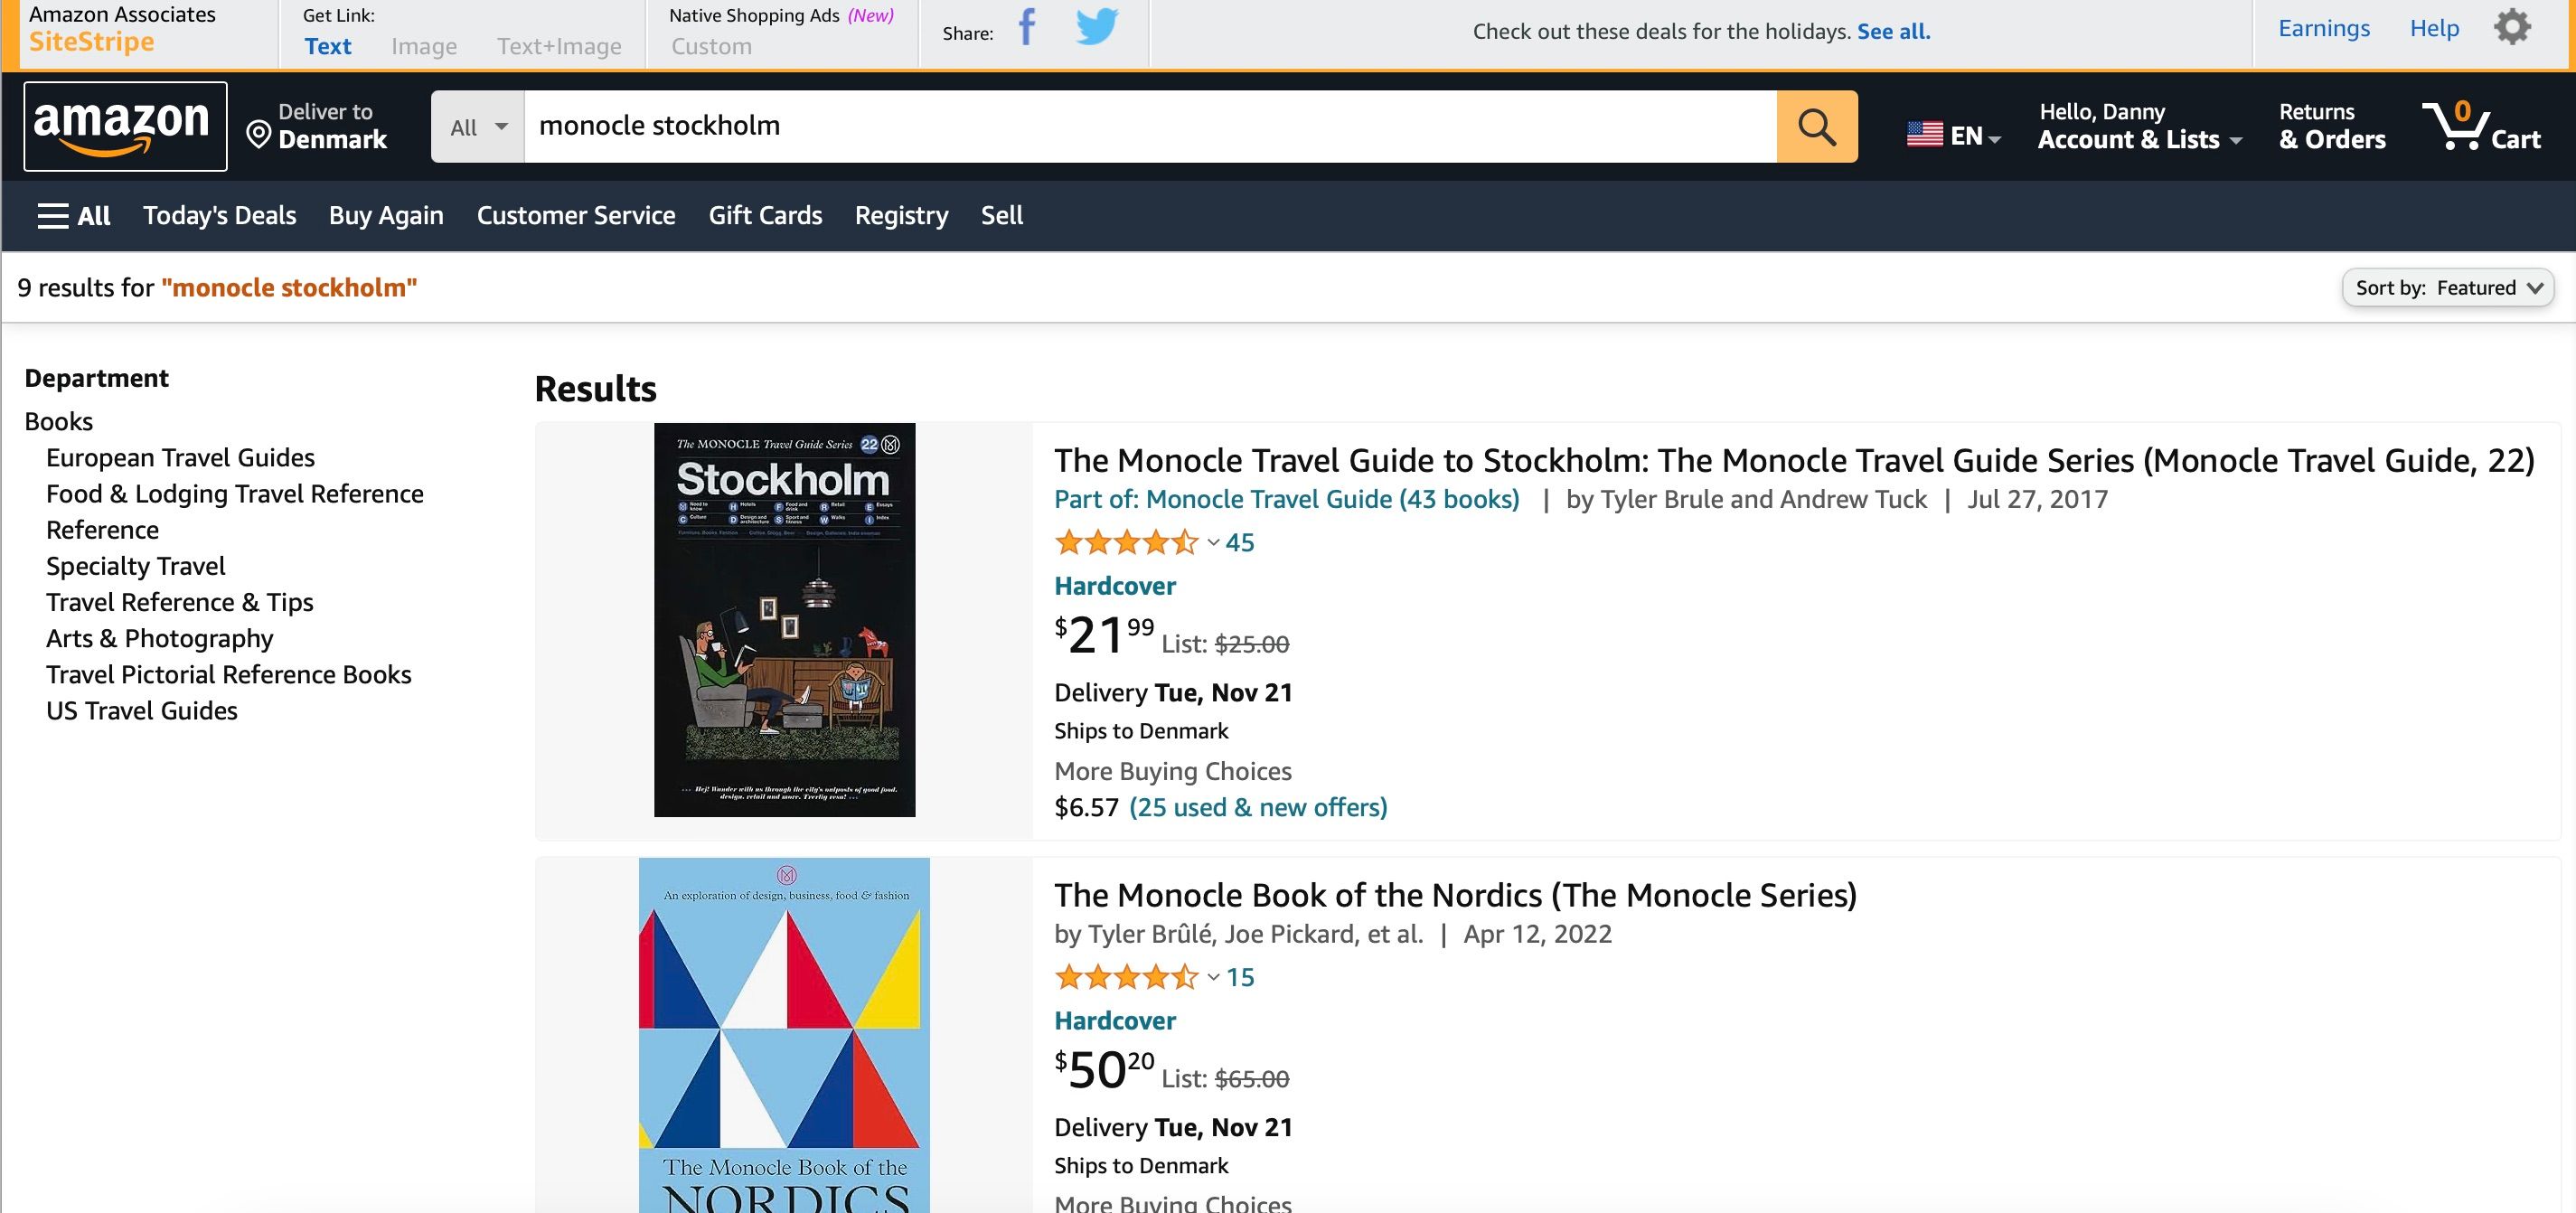2576x1213 pixels.
Task: Open the shopping cart
Action: coord(2484,126)
